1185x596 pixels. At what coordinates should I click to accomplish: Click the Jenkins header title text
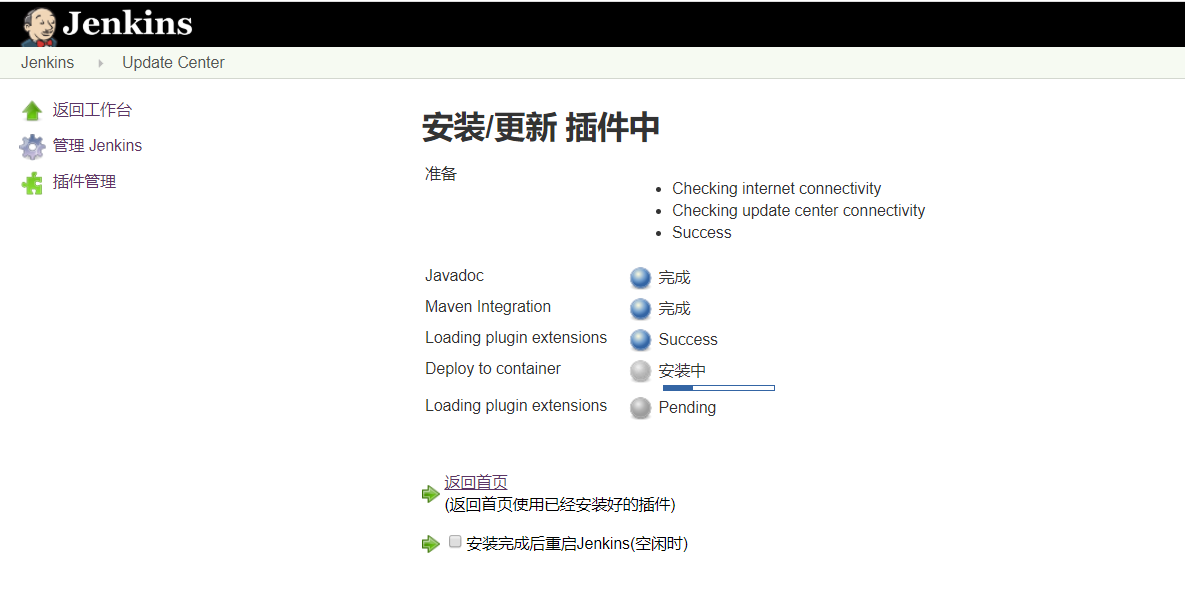click(128, 23)
